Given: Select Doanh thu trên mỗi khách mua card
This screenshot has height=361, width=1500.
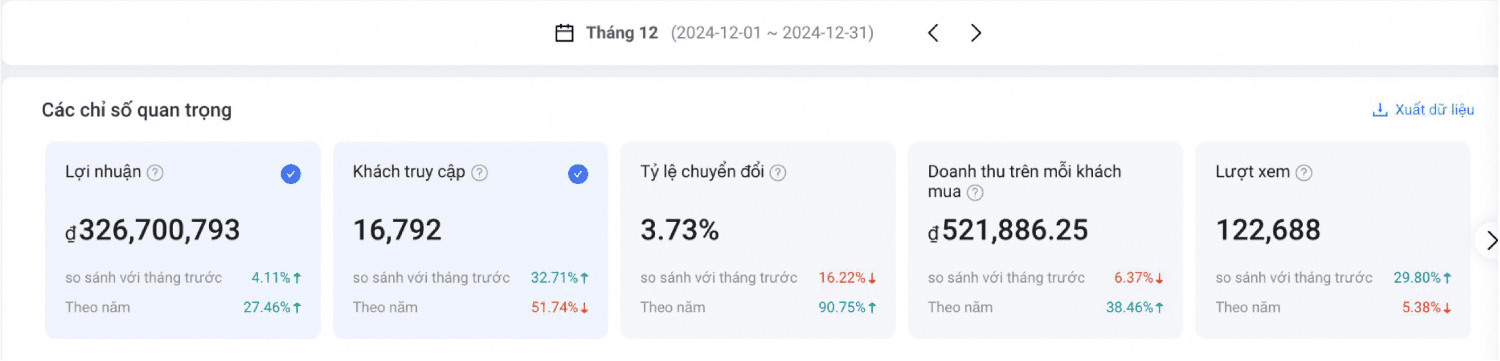Looking at the screenshot, I should (x=1045, y=240).
